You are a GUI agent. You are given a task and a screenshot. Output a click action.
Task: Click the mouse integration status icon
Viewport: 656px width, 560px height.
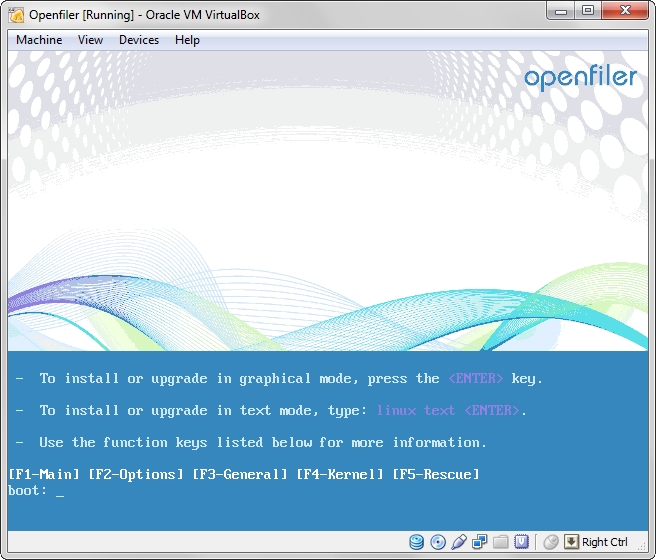(x=550, y=542)
